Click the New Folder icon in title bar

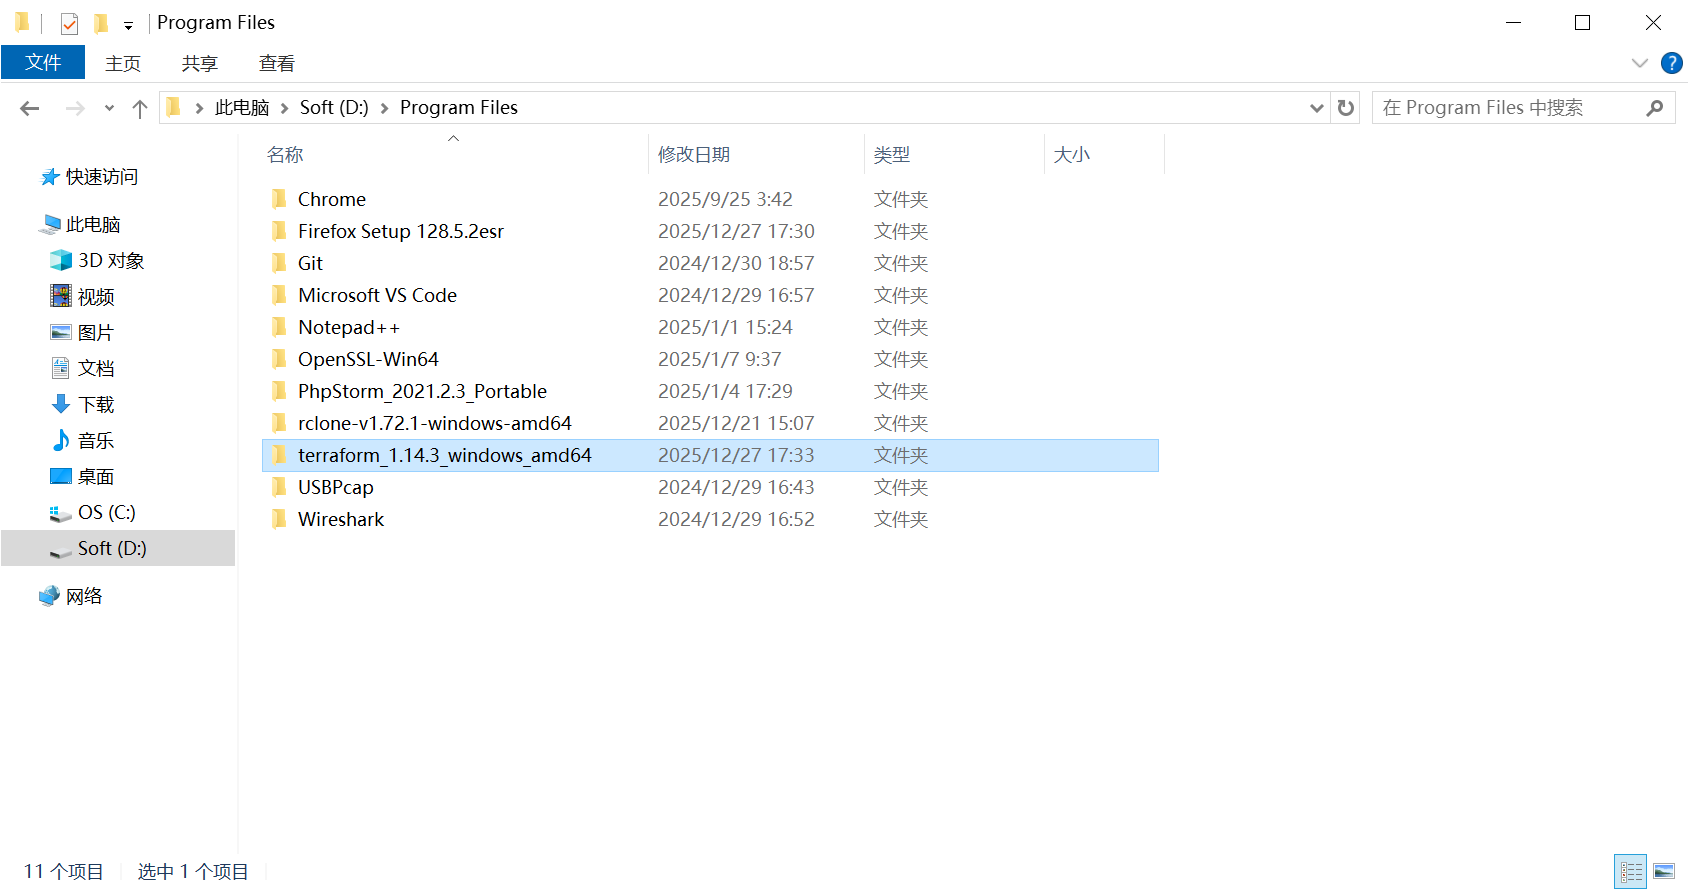(100, 23)
